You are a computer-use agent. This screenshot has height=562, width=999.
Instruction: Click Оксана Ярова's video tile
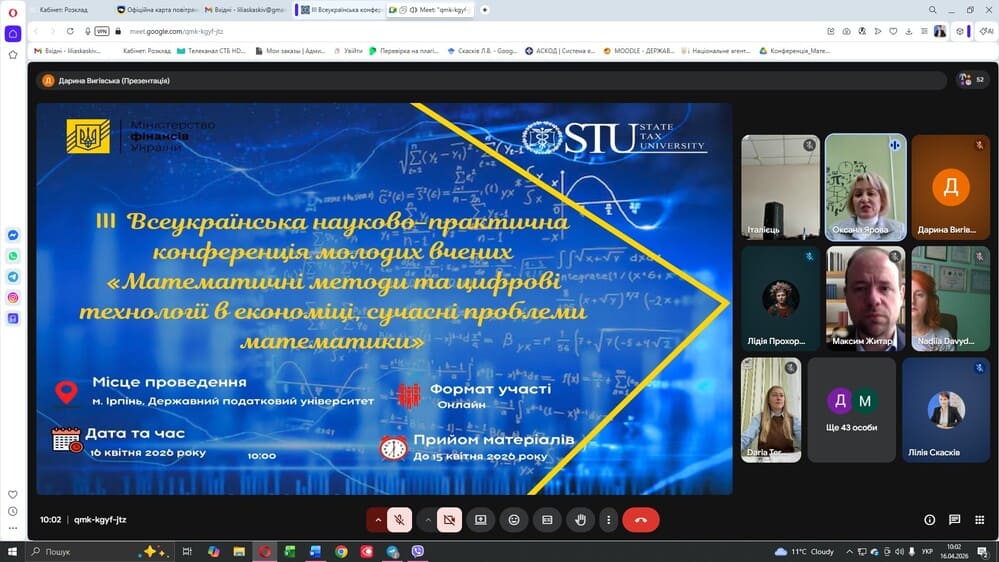[x=865, y=188]
